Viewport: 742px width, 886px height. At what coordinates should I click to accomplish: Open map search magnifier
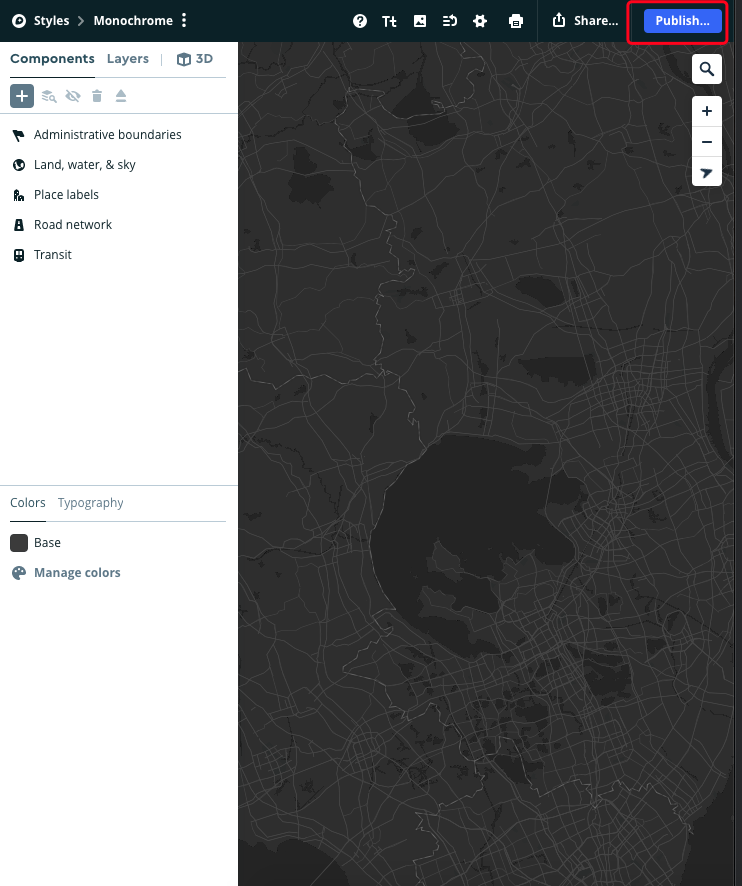click(707, 69)
